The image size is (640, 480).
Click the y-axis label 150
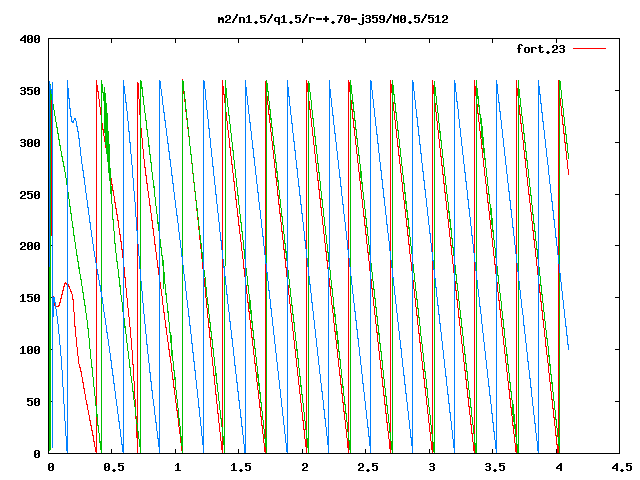point(30,298)
